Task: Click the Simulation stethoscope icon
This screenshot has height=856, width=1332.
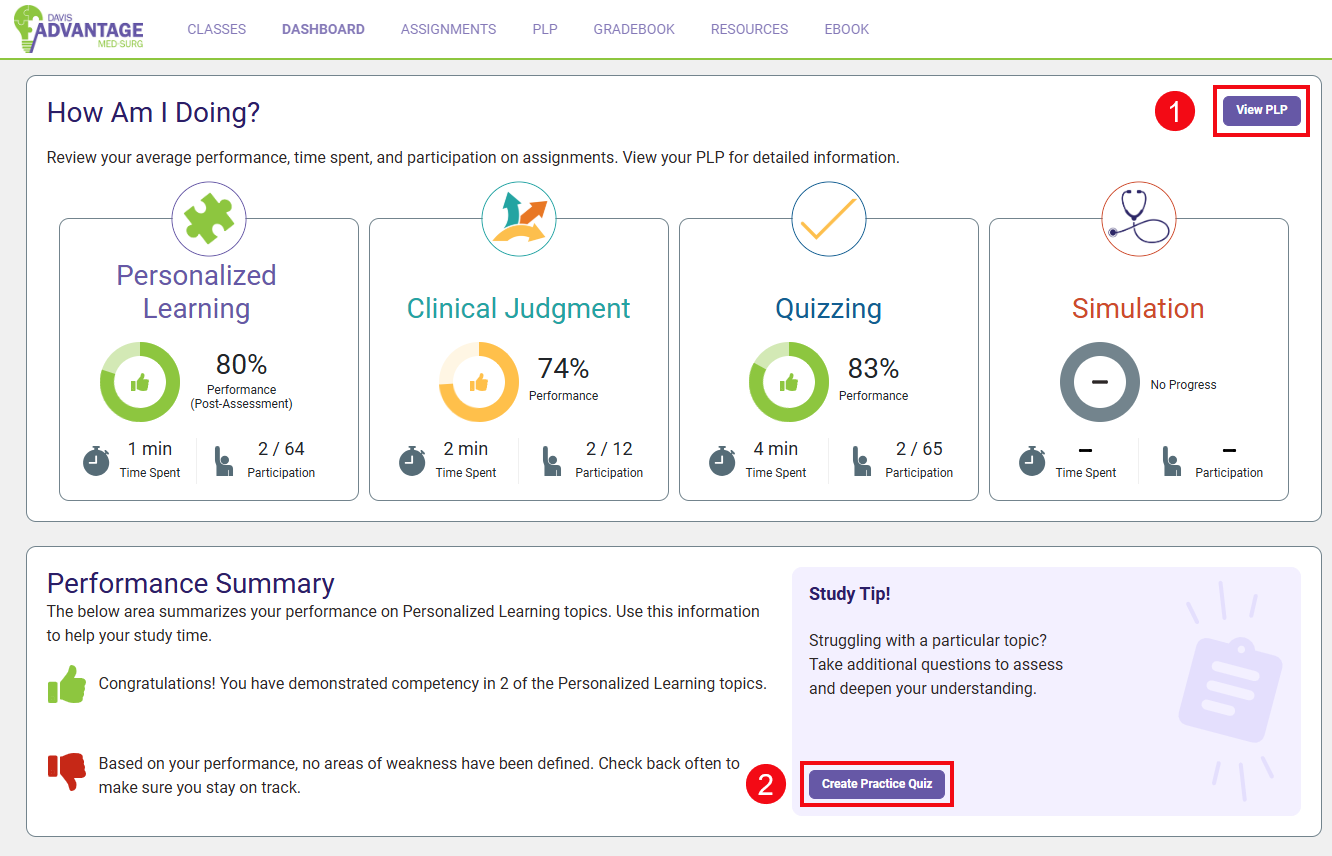Action: [1139, 219]
